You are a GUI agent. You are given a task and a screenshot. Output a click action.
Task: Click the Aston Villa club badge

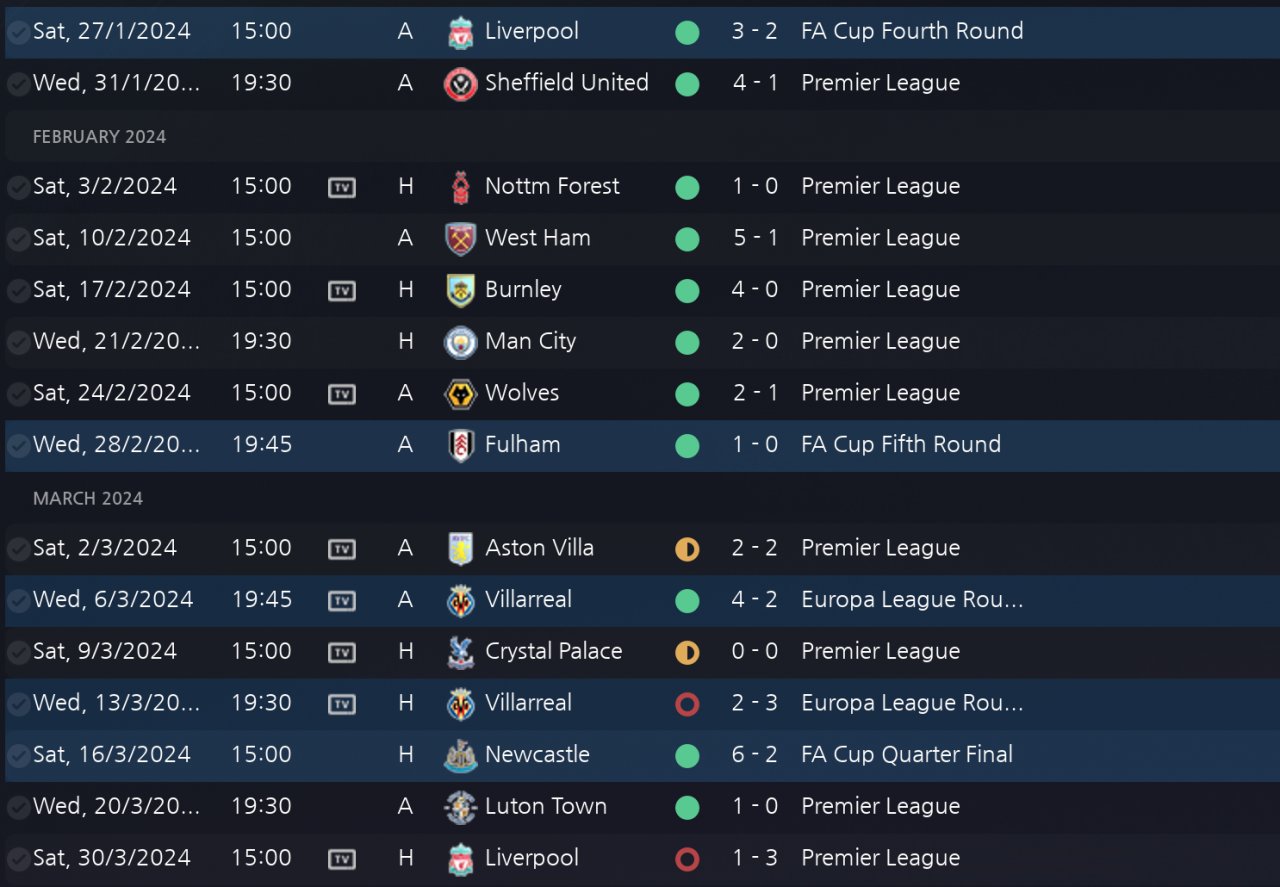(460, 549)
